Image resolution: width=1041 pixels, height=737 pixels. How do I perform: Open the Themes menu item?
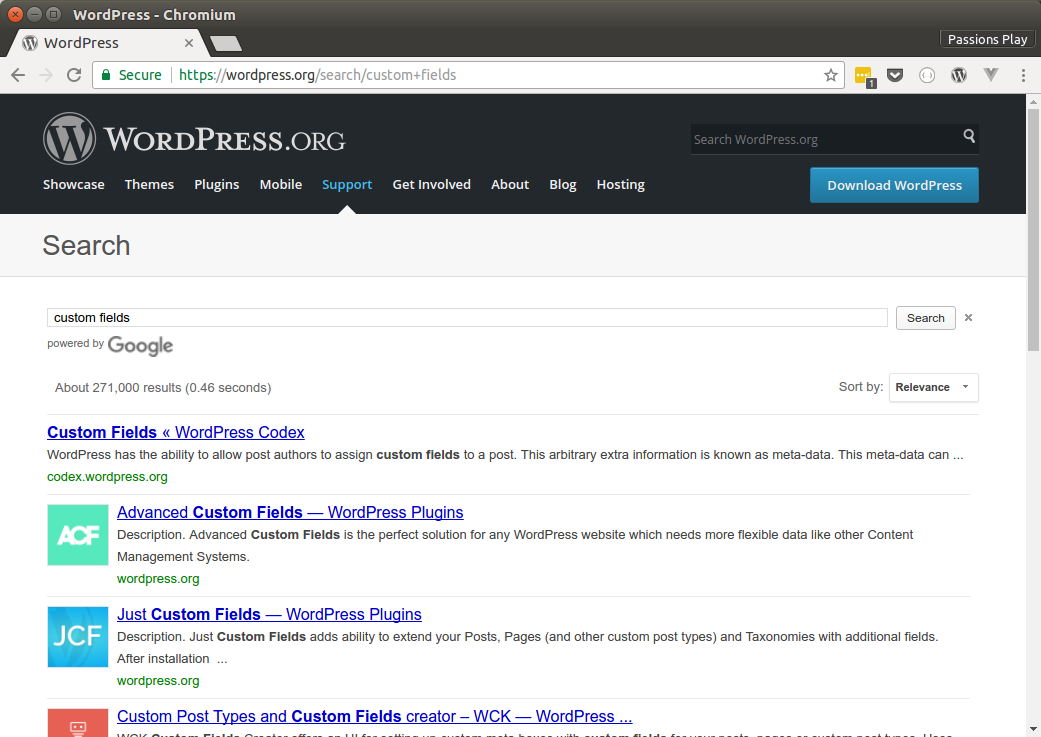coord(149,185)
